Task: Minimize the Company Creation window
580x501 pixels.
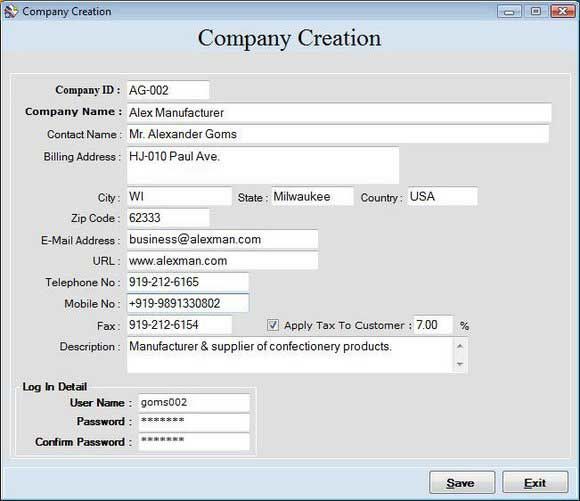Action: click(509, 11)
